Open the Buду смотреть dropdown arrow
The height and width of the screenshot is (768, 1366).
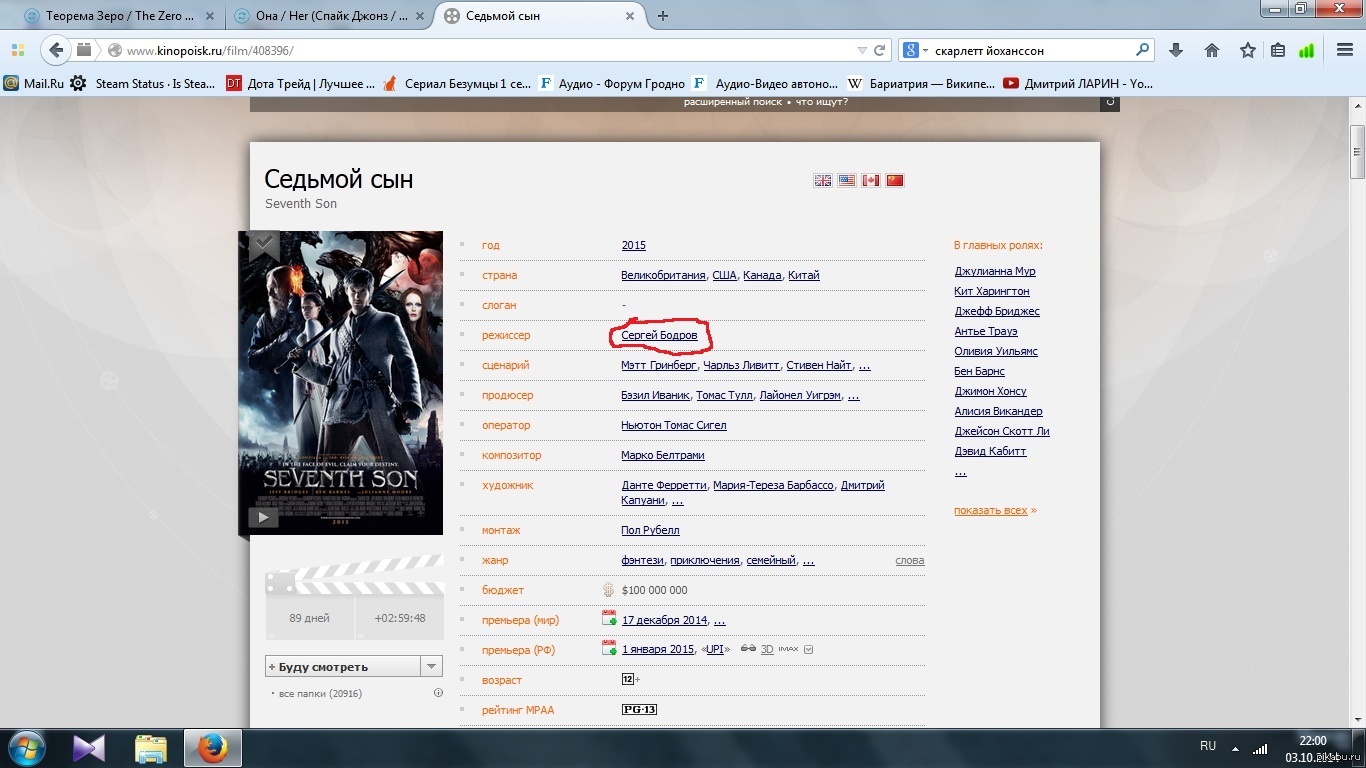pos(432,667)
